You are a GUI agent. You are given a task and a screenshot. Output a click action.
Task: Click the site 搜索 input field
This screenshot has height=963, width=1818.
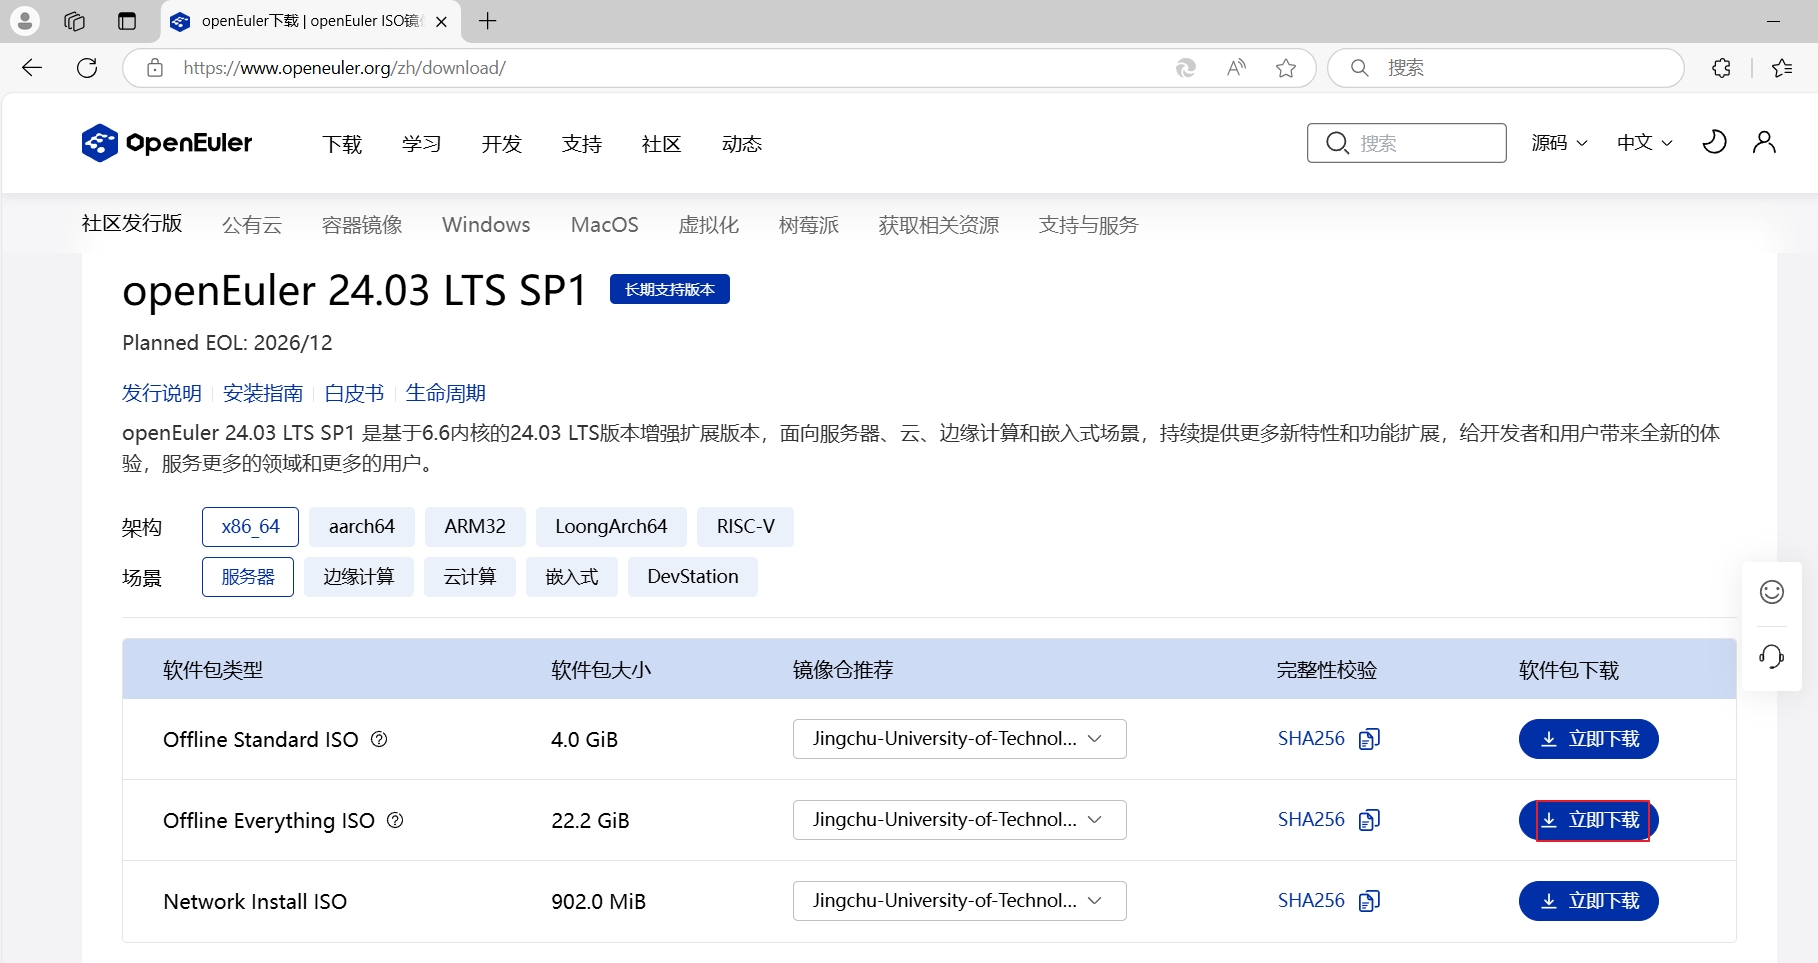pos(1406,143)
